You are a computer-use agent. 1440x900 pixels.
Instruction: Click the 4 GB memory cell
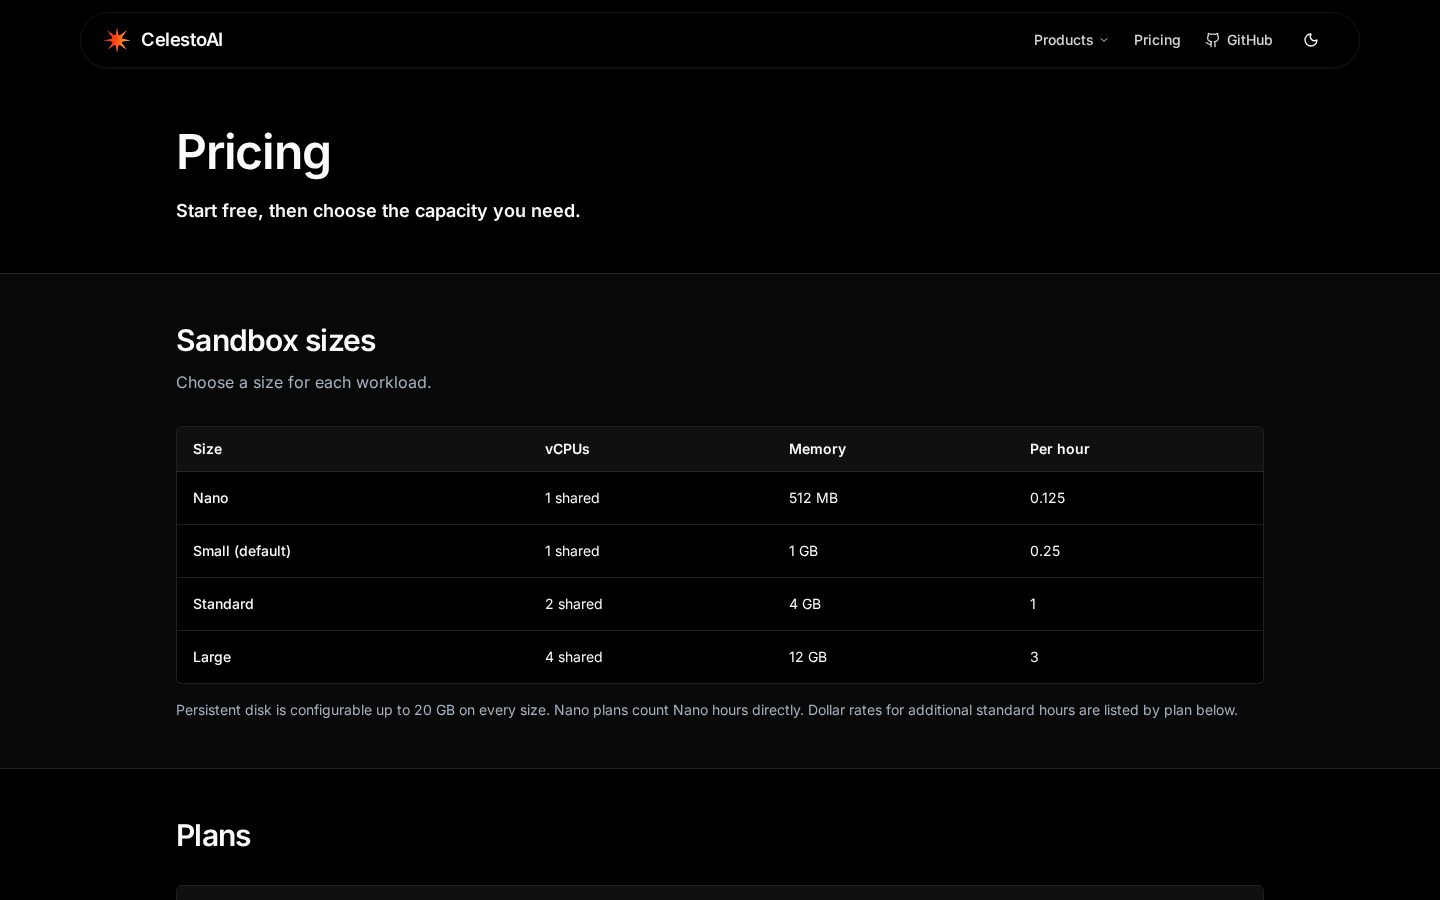tap(805, 604)
